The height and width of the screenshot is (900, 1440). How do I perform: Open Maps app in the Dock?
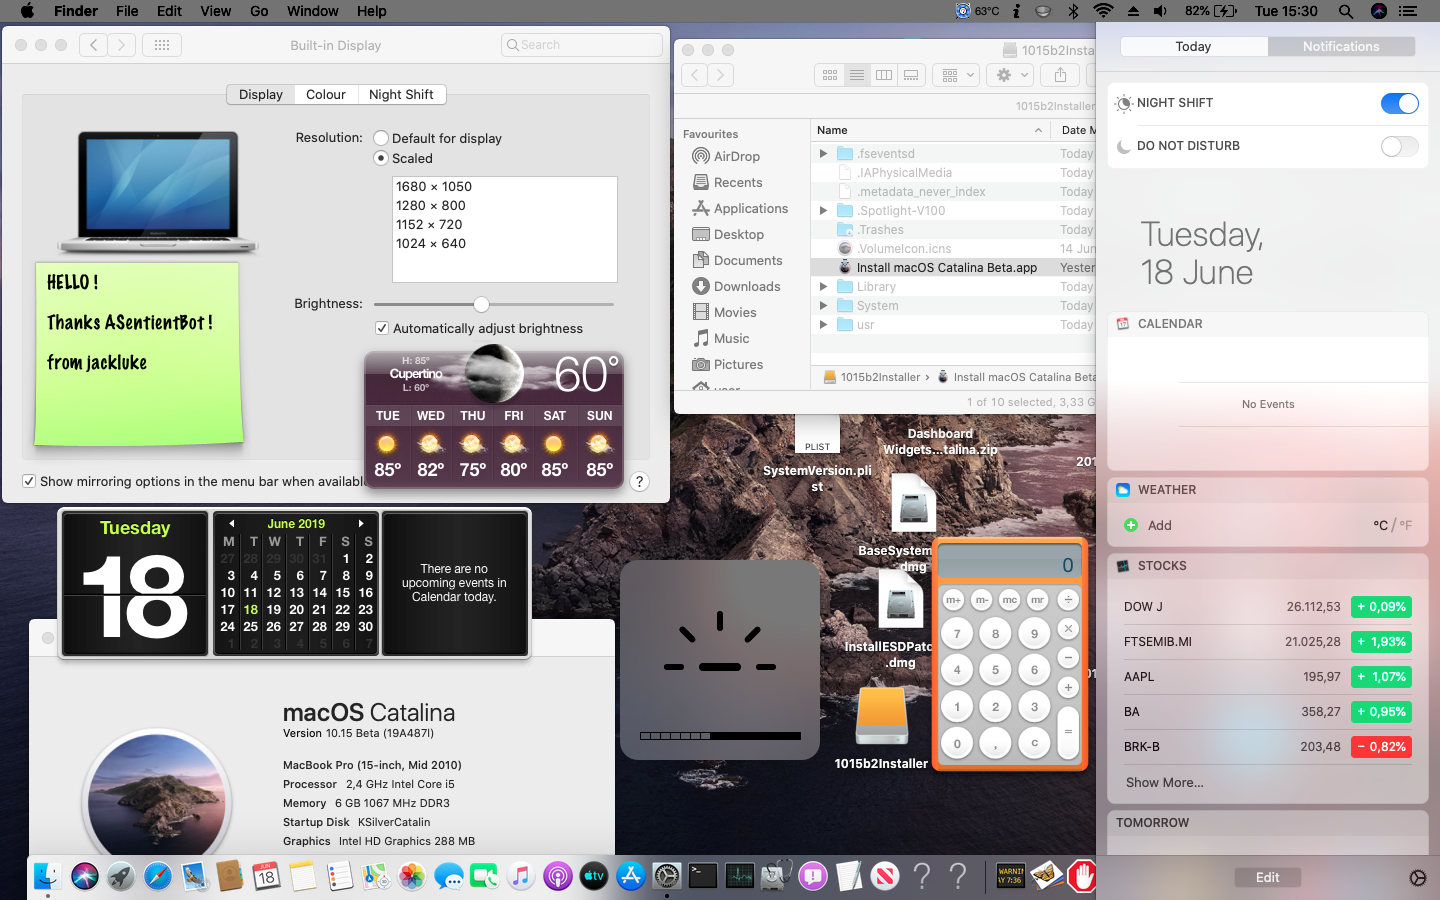(376, 877)
